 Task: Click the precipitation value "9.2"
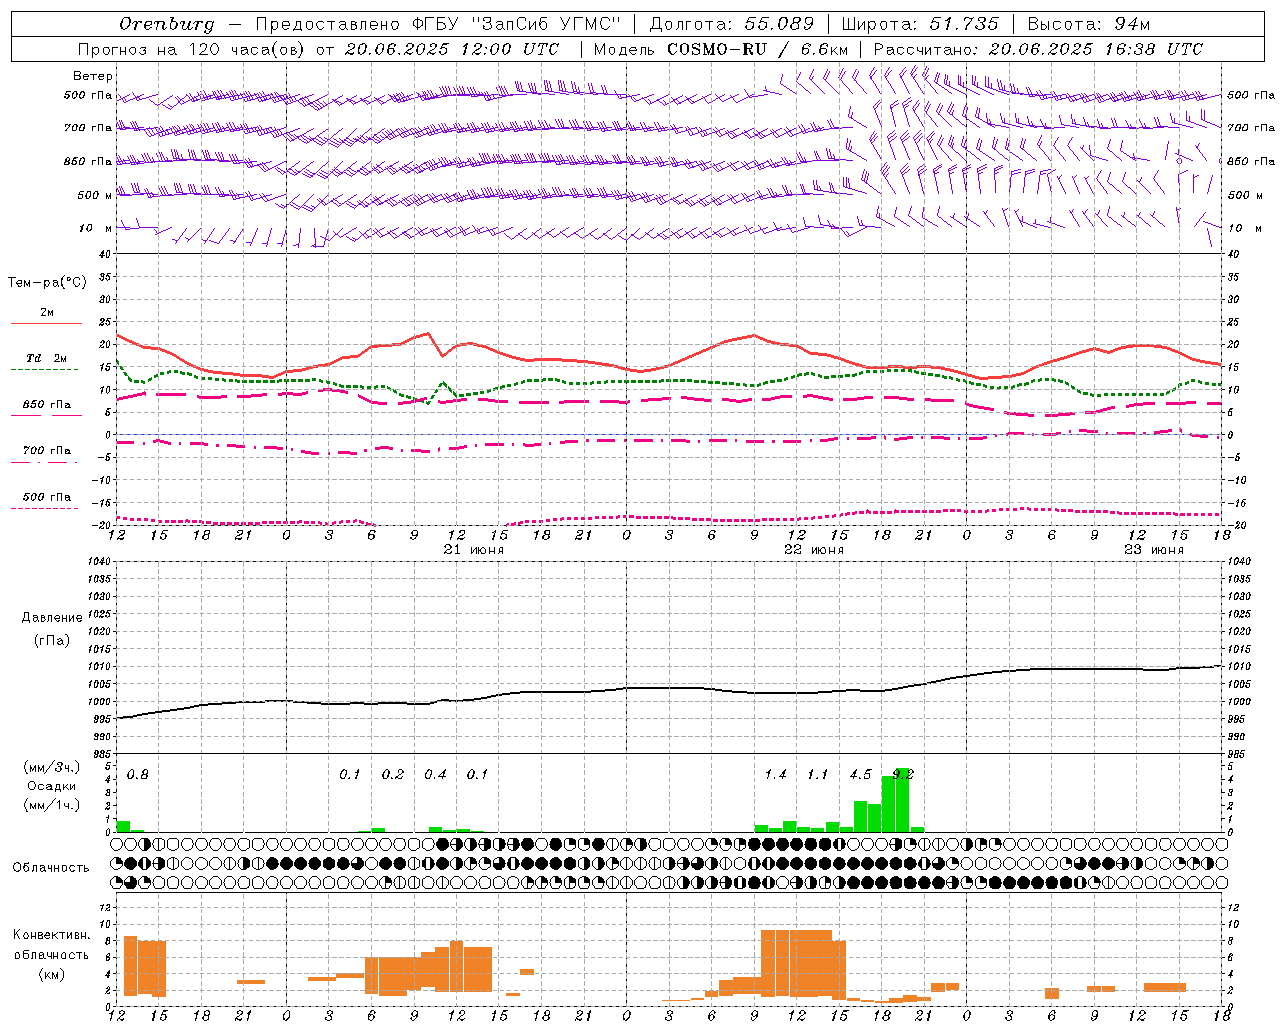(x=903, y=774)
